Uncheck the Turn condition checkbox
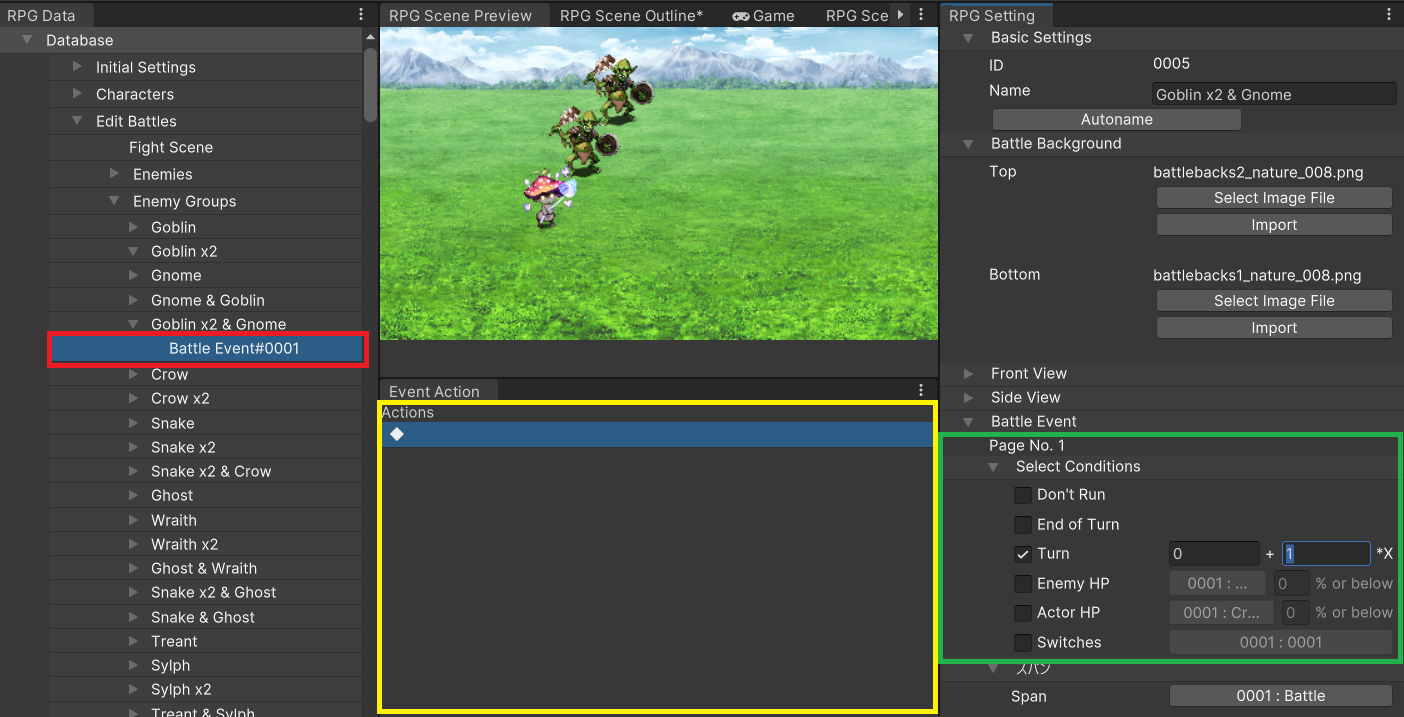This screenshot has width=1404, height=717. coord(1022,554)
